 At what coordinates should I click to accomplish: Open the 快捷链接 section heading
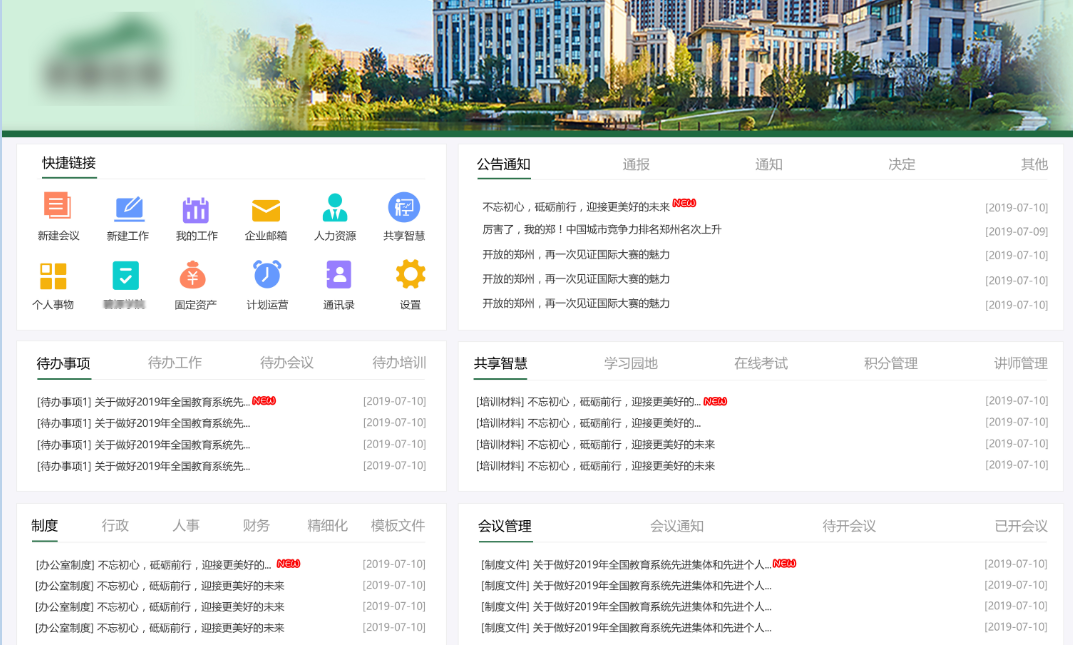[x=68, y=163]
